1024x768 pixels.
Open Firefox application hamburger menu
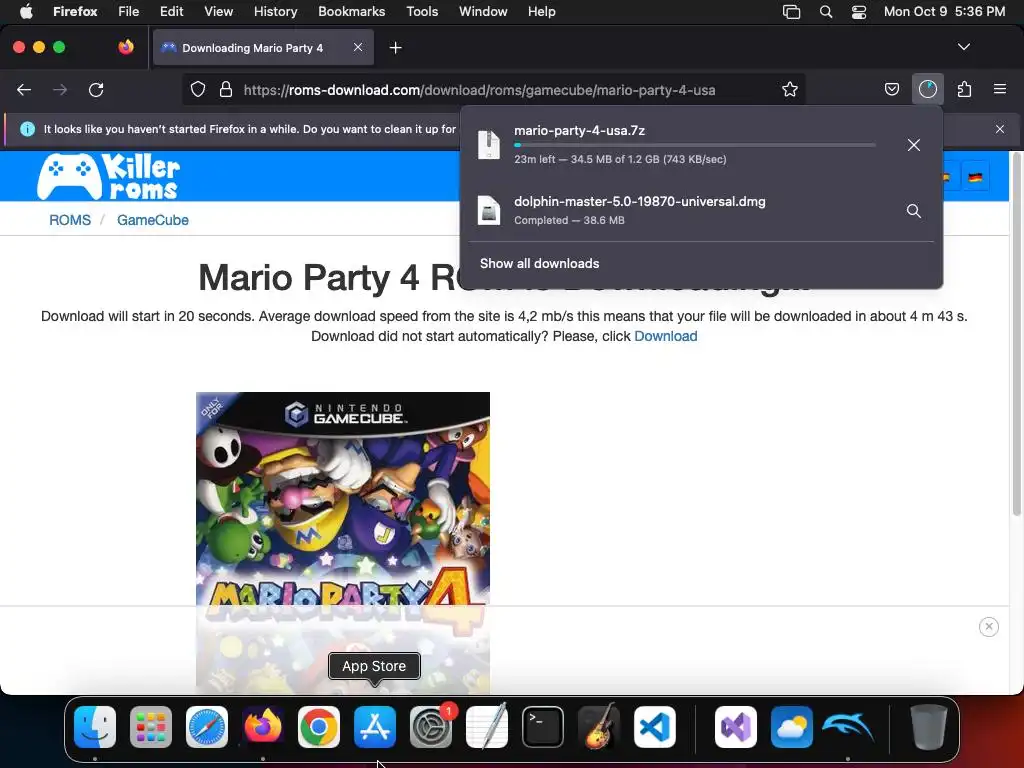click(1000, 89)
